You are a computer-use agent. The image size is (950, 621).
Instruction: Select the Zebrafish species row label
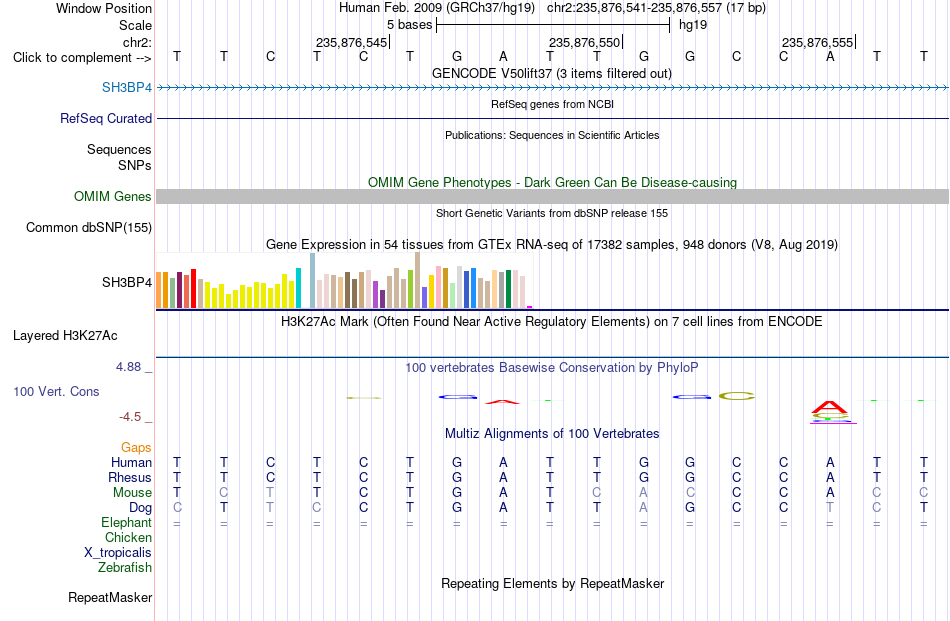pyautogui.click(x=125, y=568)
